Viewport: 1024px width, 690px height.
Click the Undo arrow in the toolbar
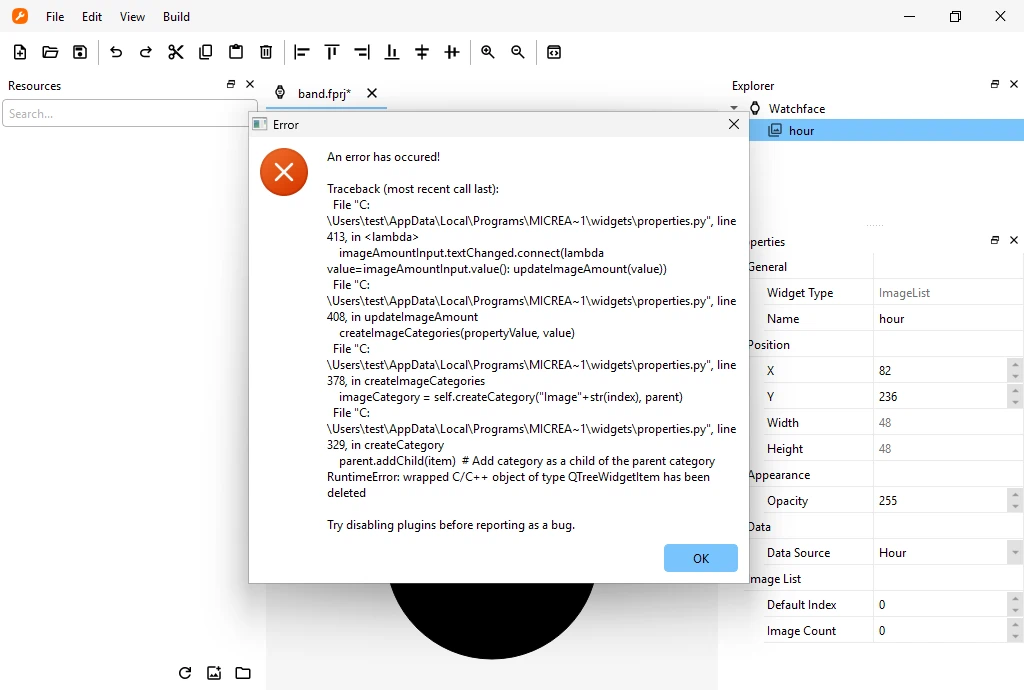pos(116,52)
